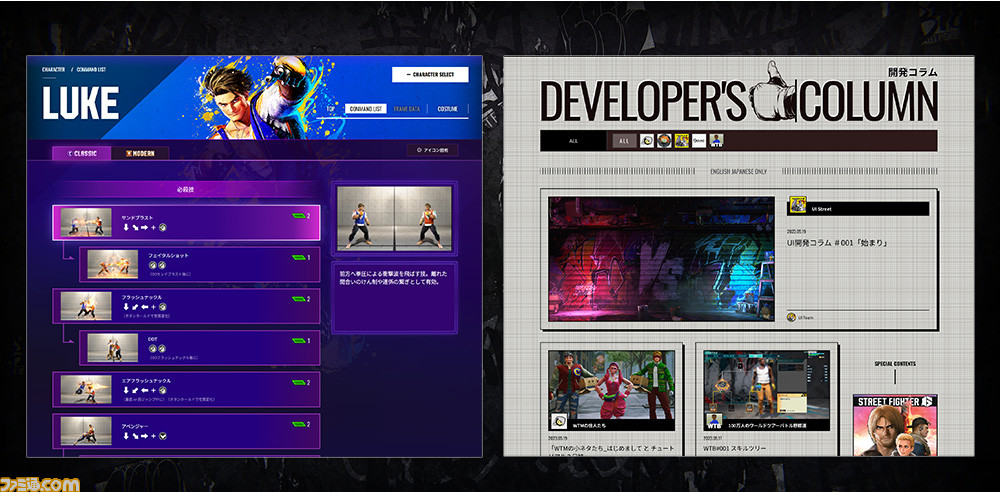Click the black ALL category label in Developer's Column
The height and width of the screenshot is (492, 1000).
point(573,141)
